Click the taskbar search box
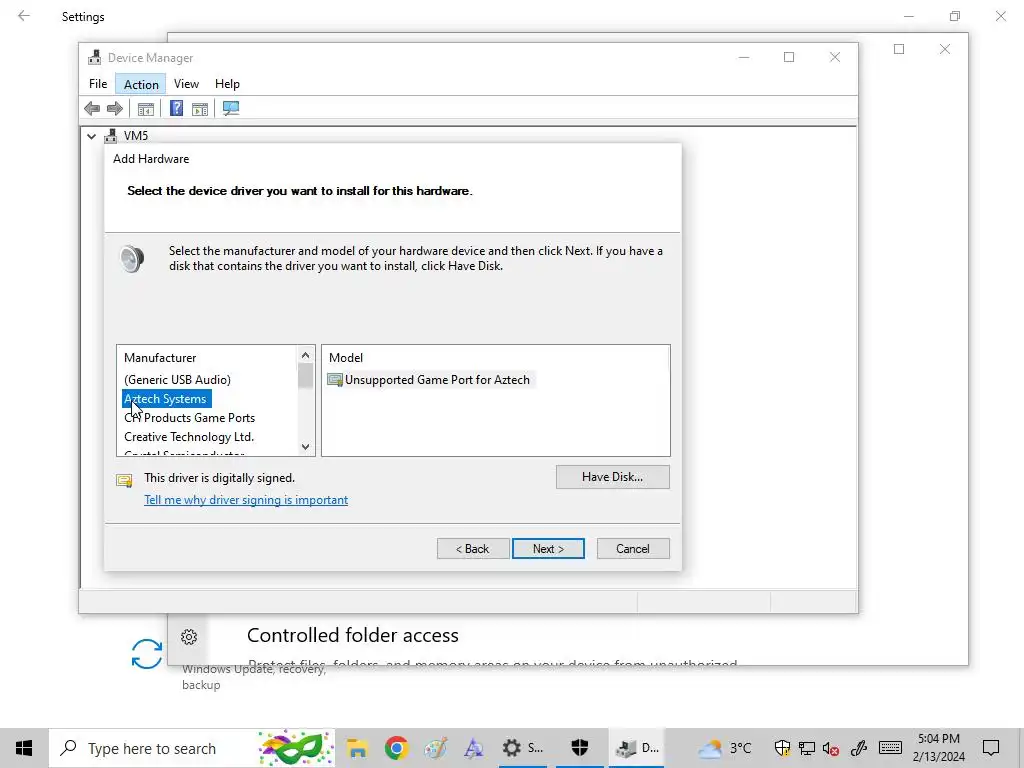The image size is (1024, 768). pos(193,748)
